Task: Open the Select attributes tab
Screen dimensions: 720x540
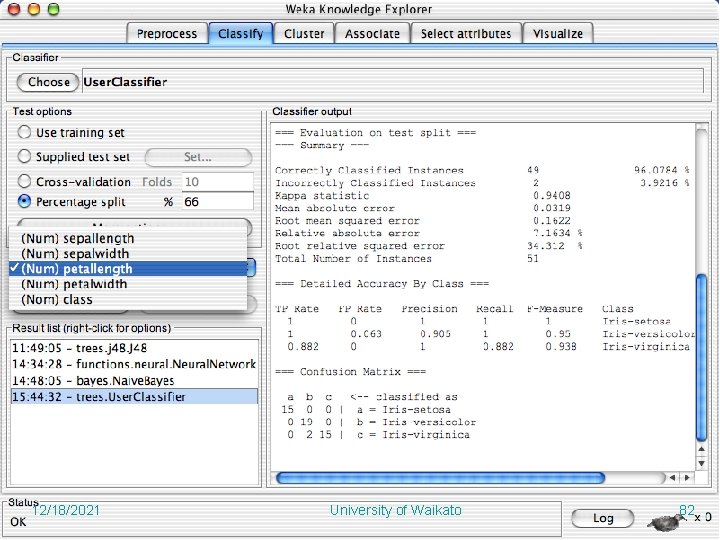Action: click(x=466, y=34)
